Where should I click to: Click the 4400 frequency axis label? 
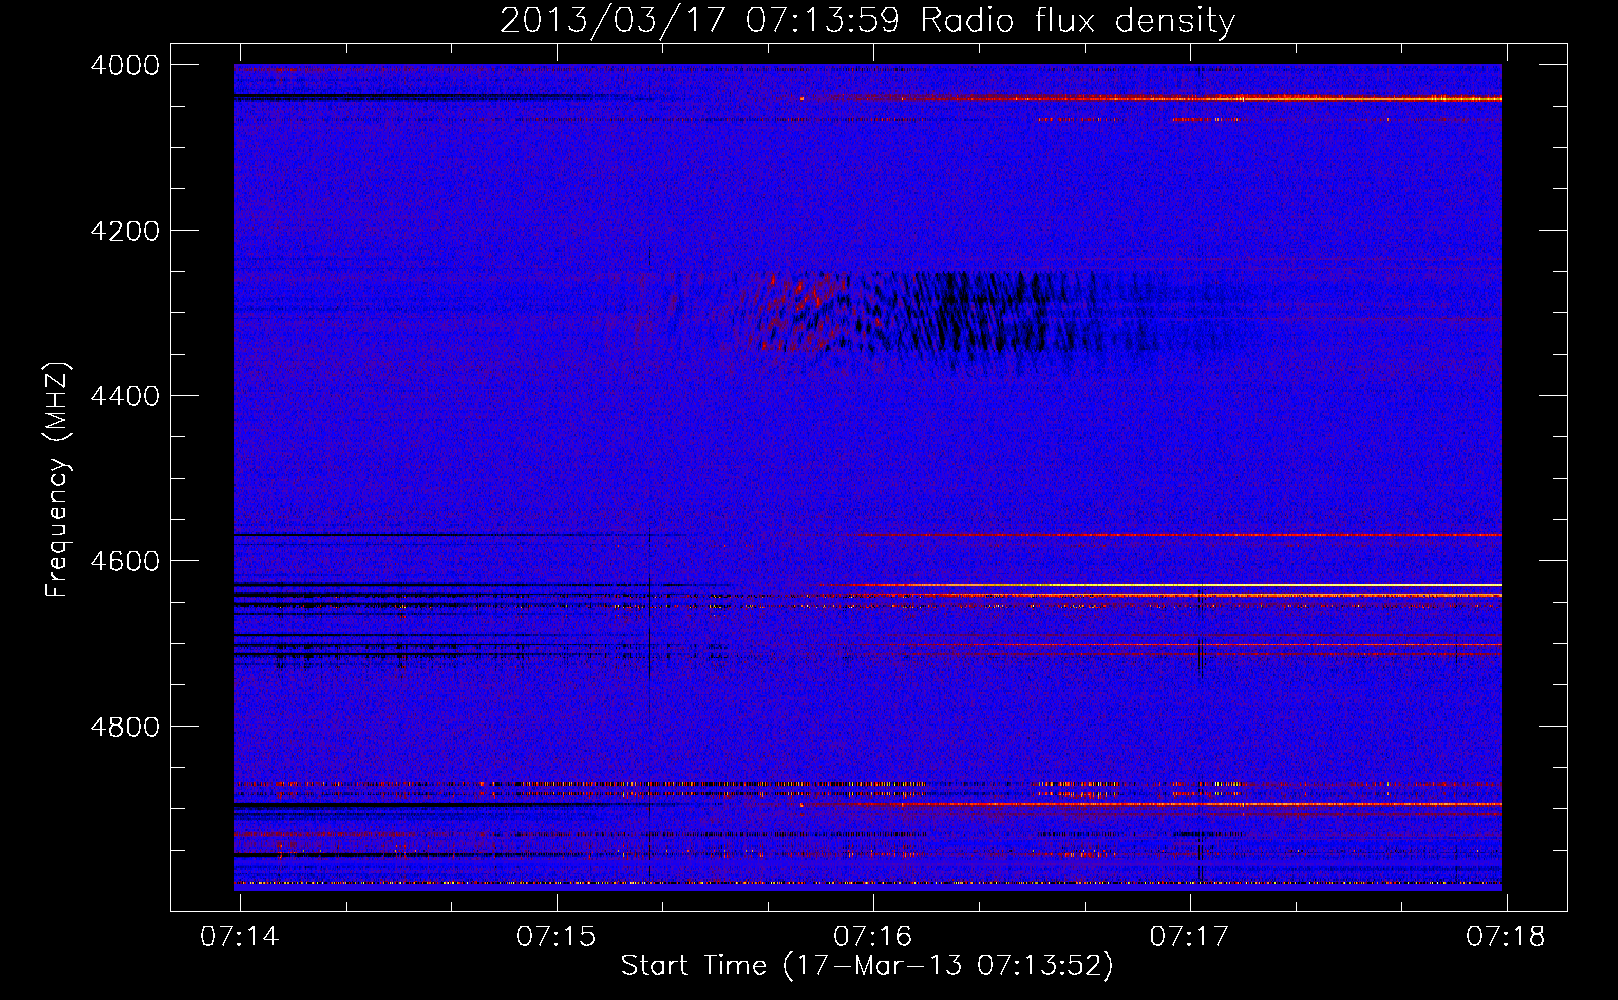pos(125,396)
